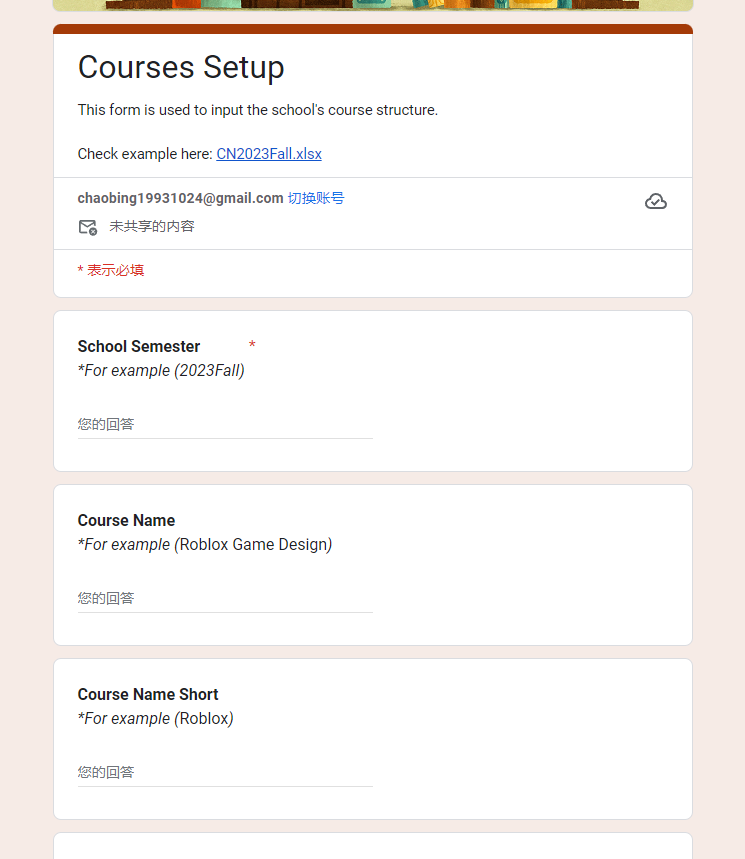Click the Course Name question label

point(126,520)
